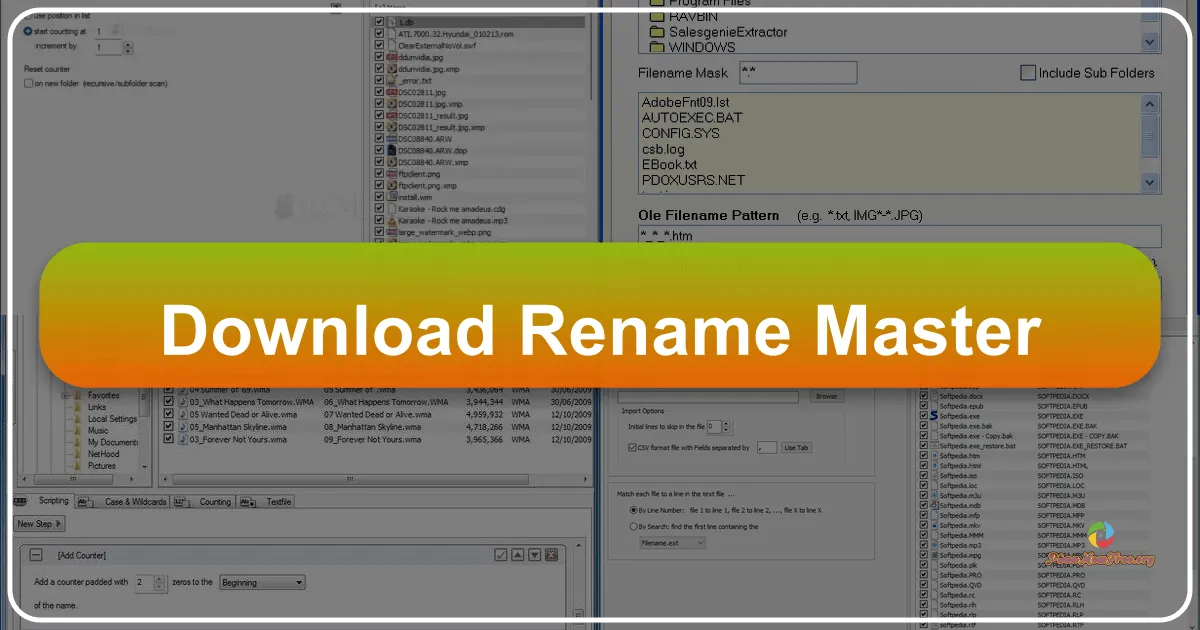Confirm the Add Counter step with checkmark icon
Viewport: 1200px width, 630px height.
(x=500, y=555)
